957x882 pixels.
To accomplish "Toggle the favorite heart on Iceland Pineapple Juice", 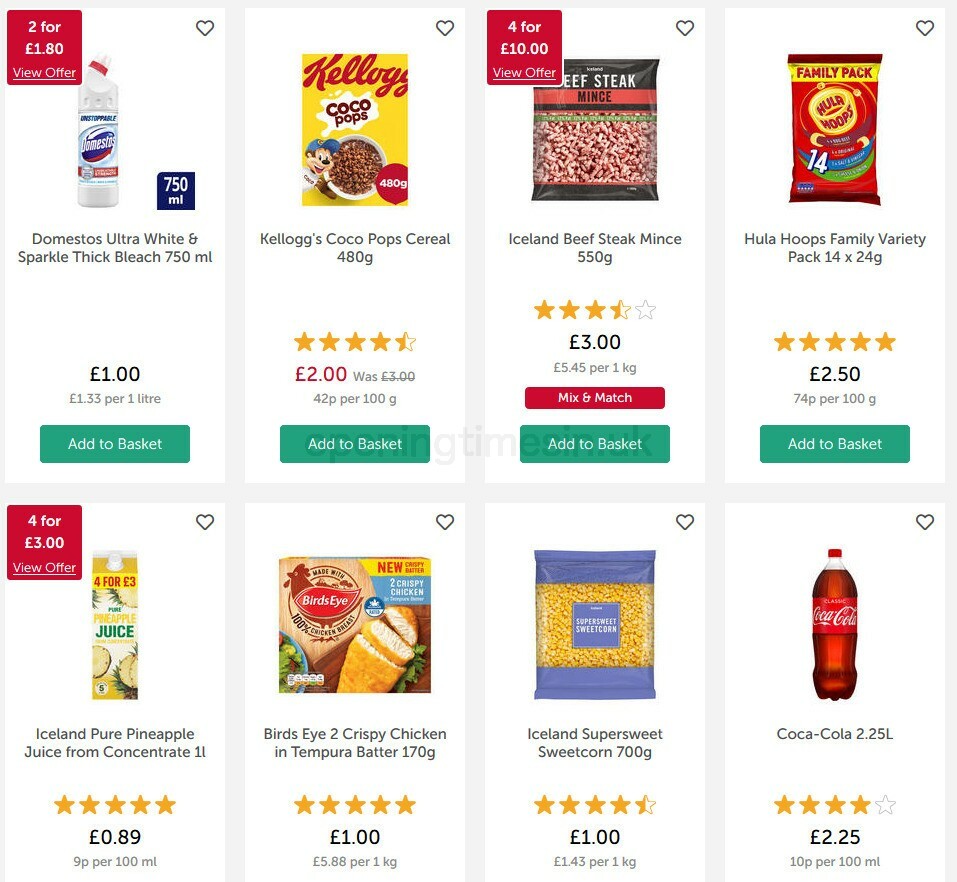I will pyautogui.click(x=205, y=522).
